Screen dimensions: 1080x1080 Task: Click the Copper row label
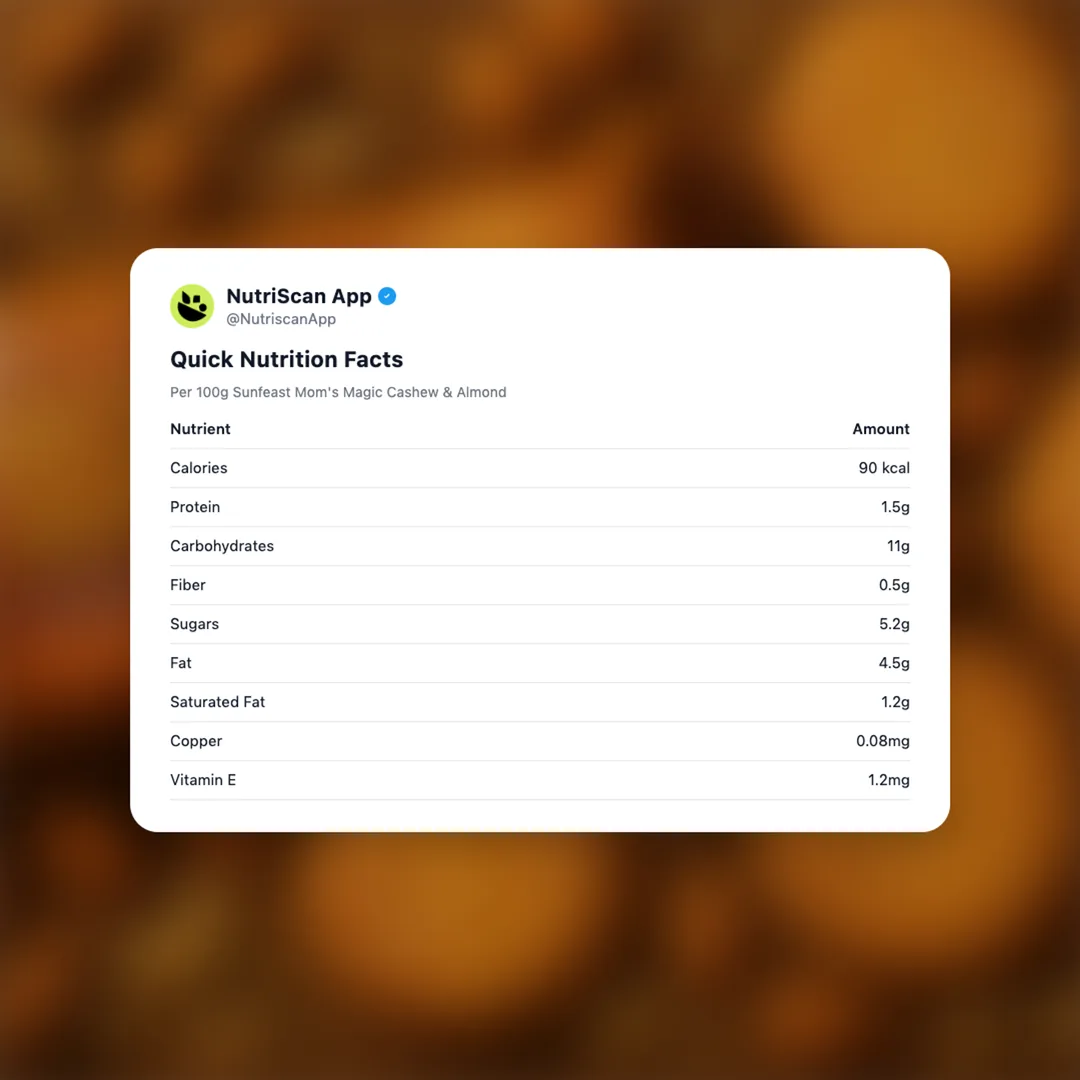pos(196,741)
